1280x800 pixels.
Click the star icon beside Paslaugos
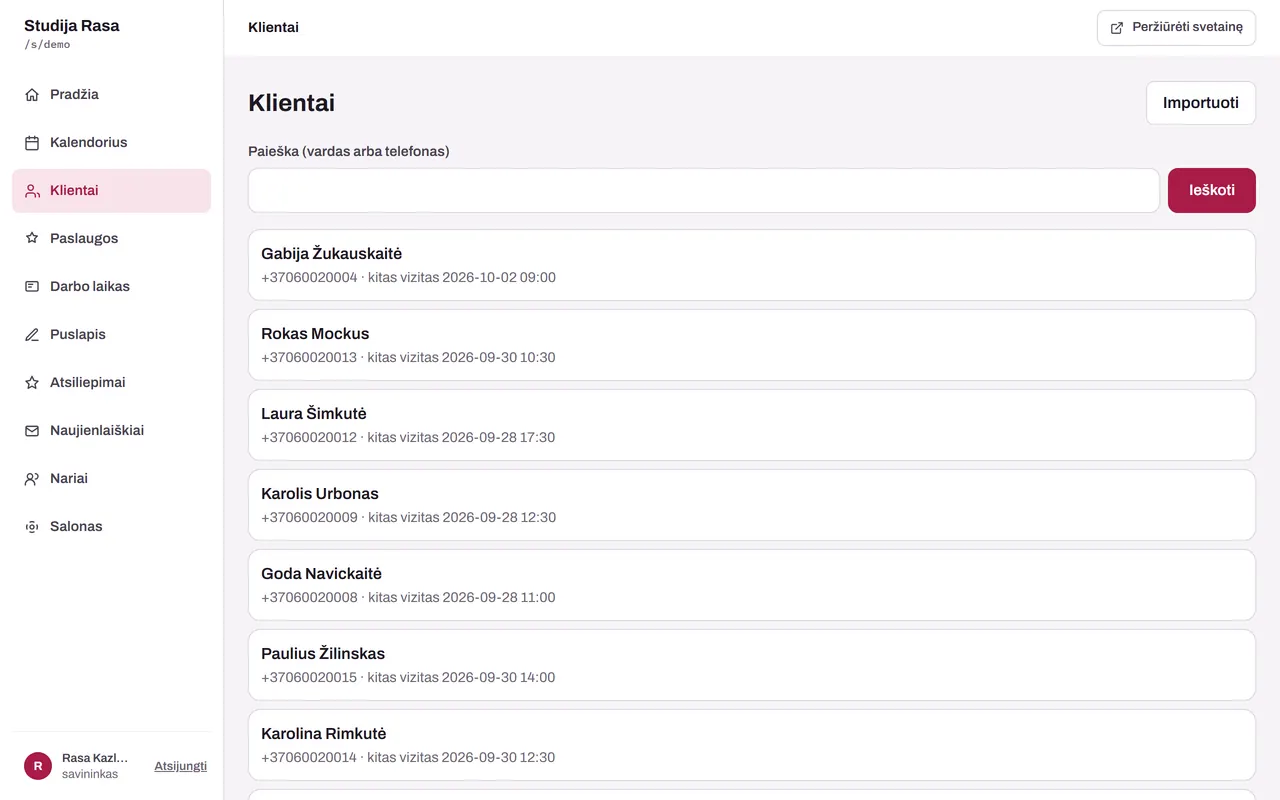(x=32, y=239)
